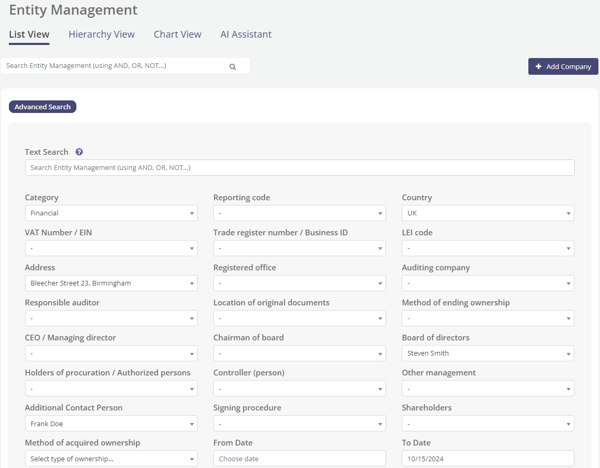This screenshot has width=600, height=468.
Task: Expand the Reporting code dropdown
Action: 299,213
